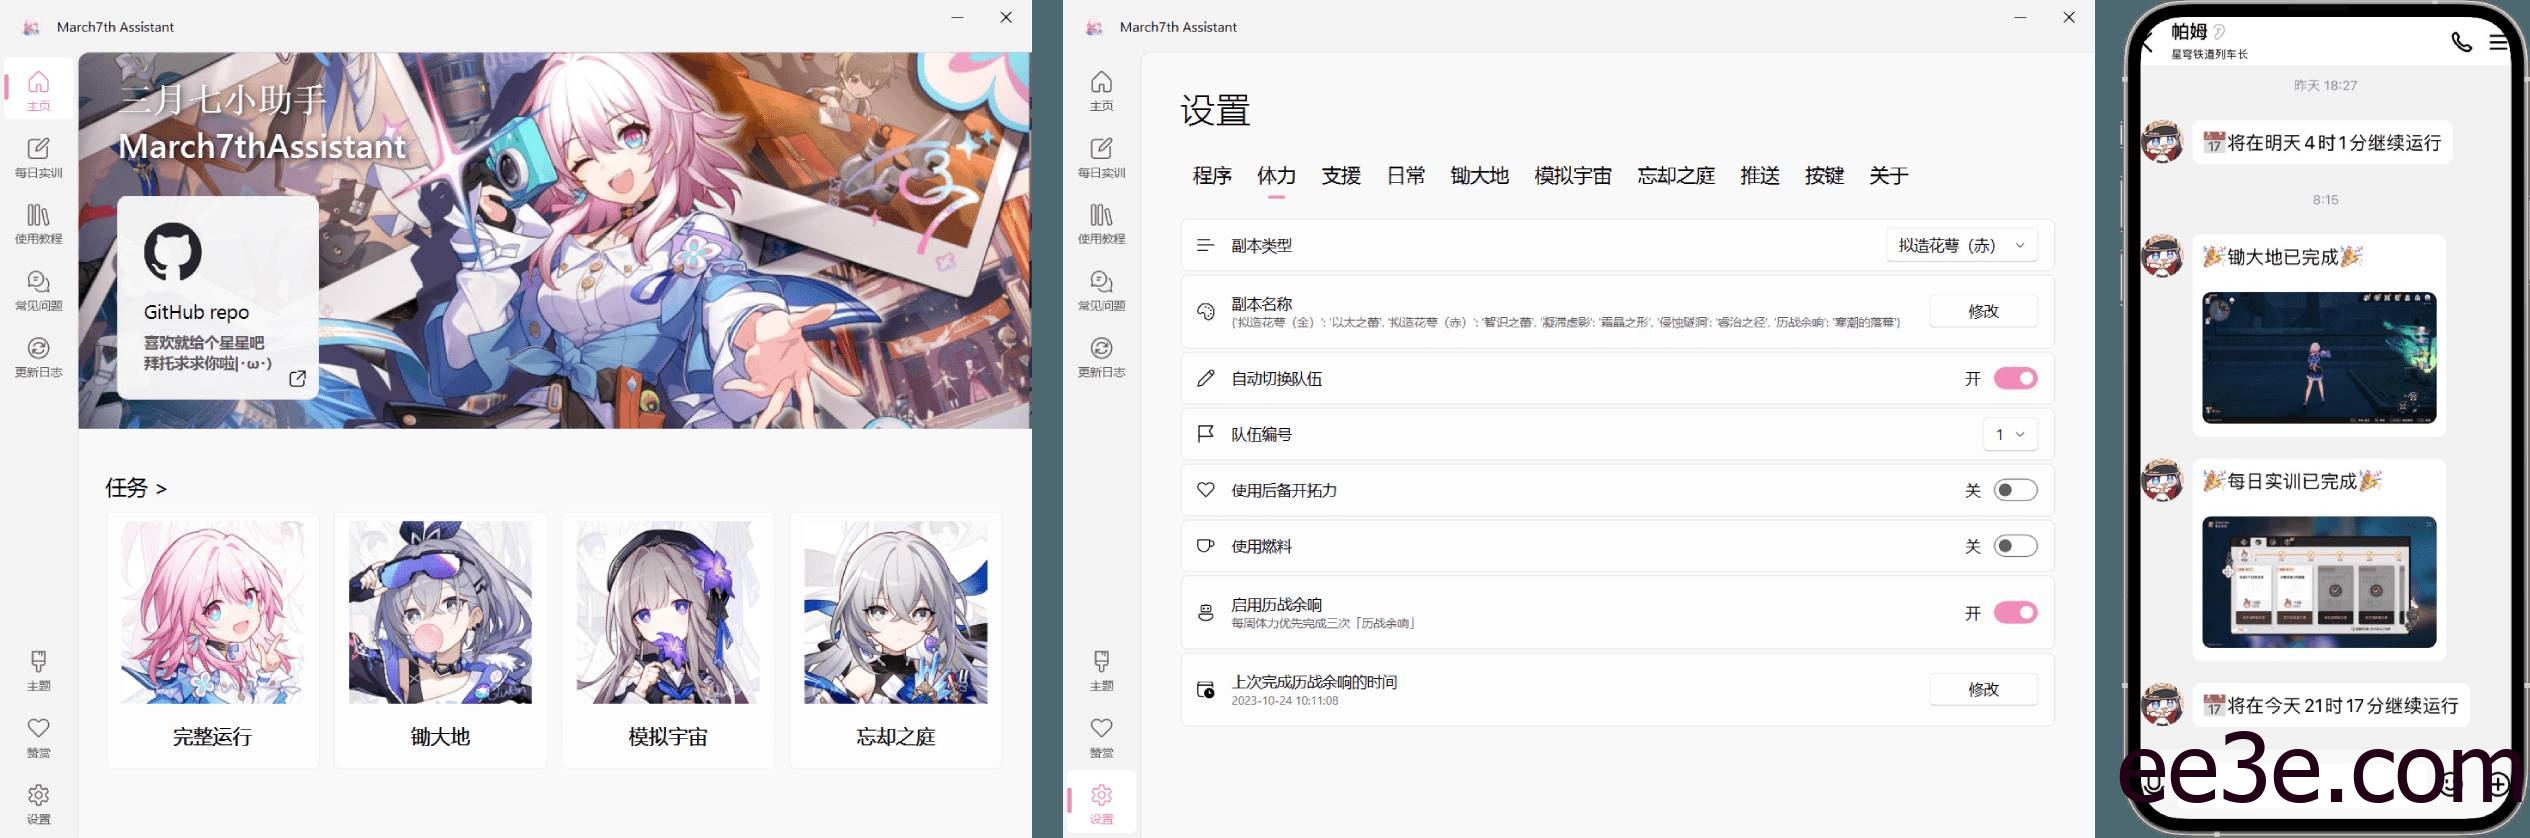The width and height of the screenshot is (2530, 838).
Task: Open the 忘却之庭 settings tab
Action: pos(1676,176)
